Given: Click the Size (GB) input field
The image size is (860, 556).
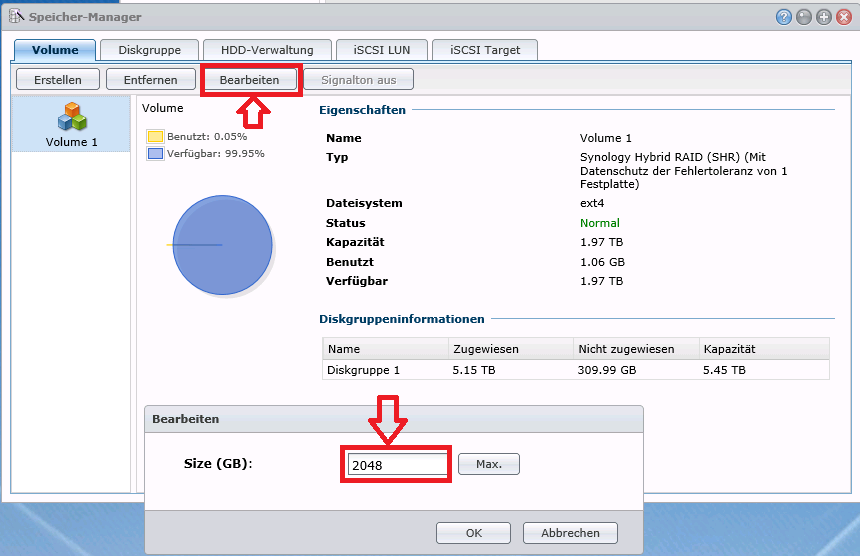Looking at the screenshot, I should coord(397,465).
